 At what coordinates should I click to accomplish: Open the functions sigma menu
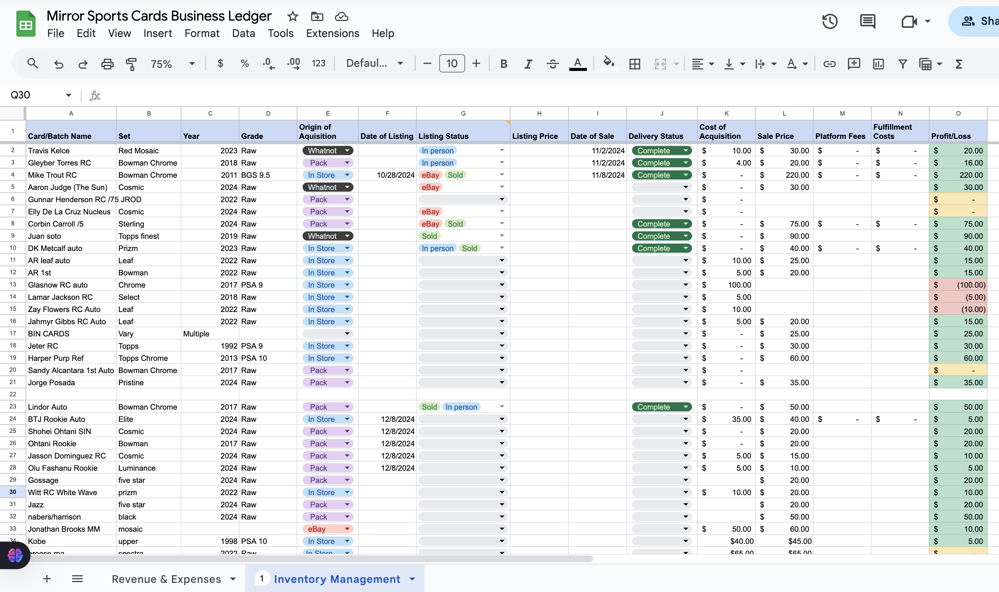[x=958, y=64]
